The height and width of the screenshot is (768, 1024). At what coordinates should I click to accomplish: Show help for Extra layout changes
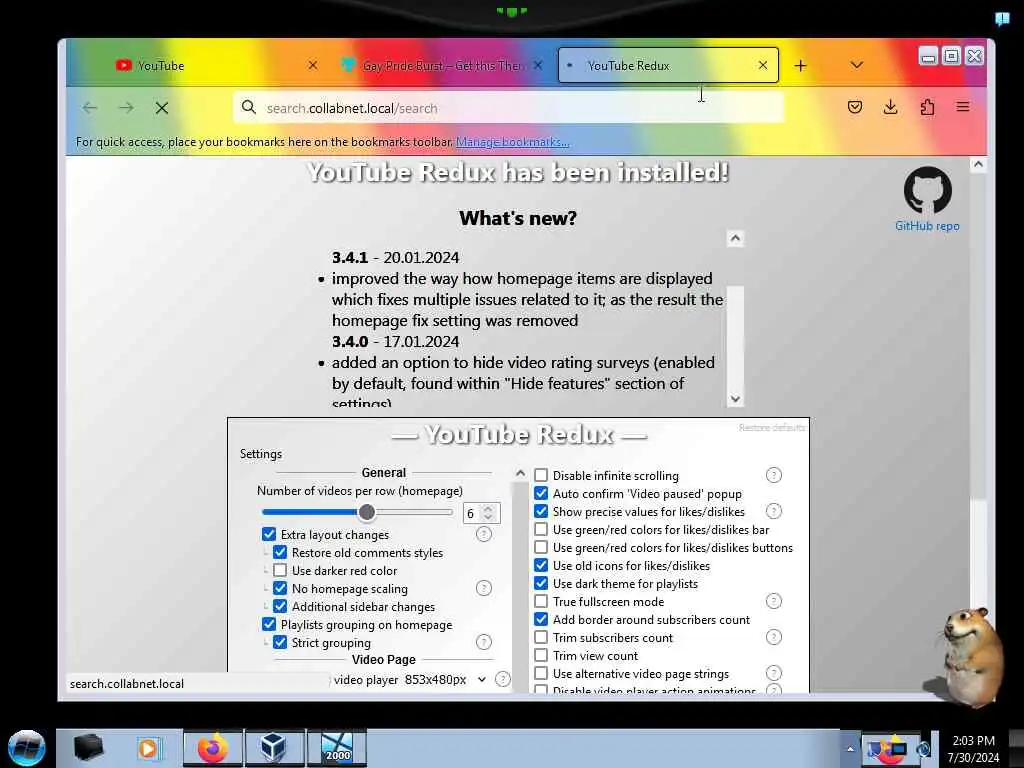(x=483, y=534)
